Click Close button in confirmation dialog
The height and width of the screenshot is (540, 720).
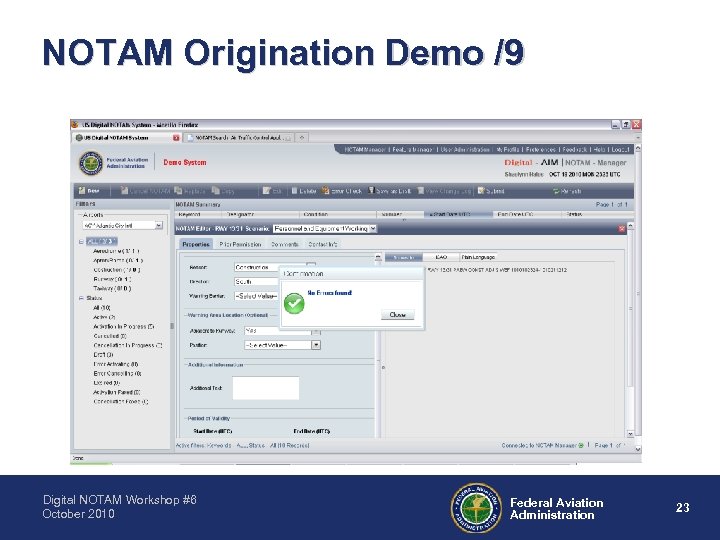398,315
